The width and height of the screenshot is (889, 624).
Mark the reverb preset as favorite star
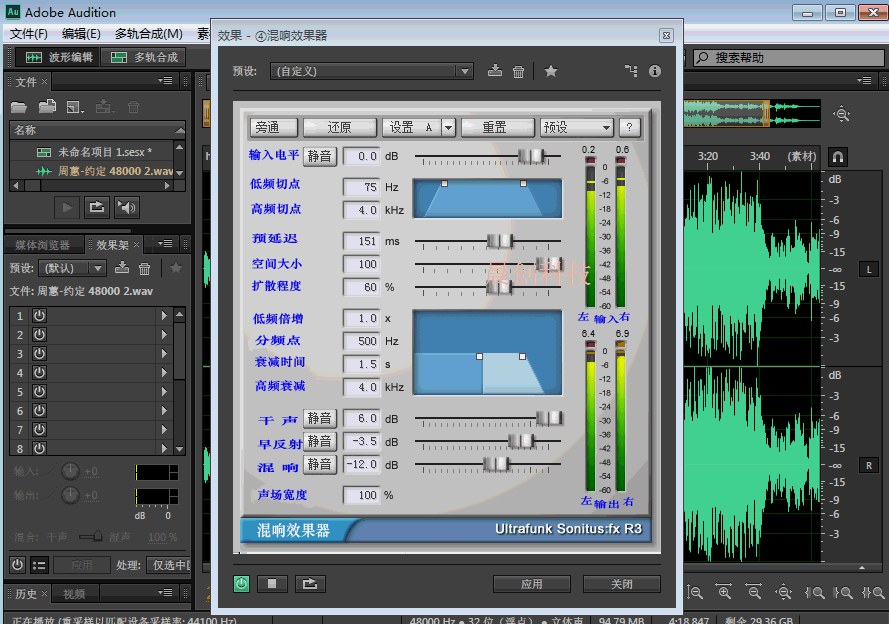click(551, 71)
